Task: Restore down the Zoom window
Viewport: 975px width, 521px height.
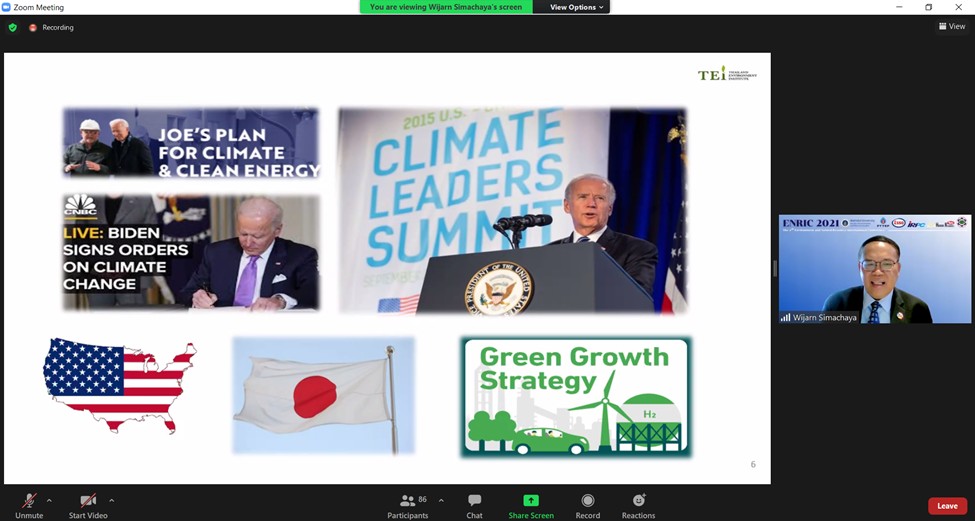Action: 928,7
